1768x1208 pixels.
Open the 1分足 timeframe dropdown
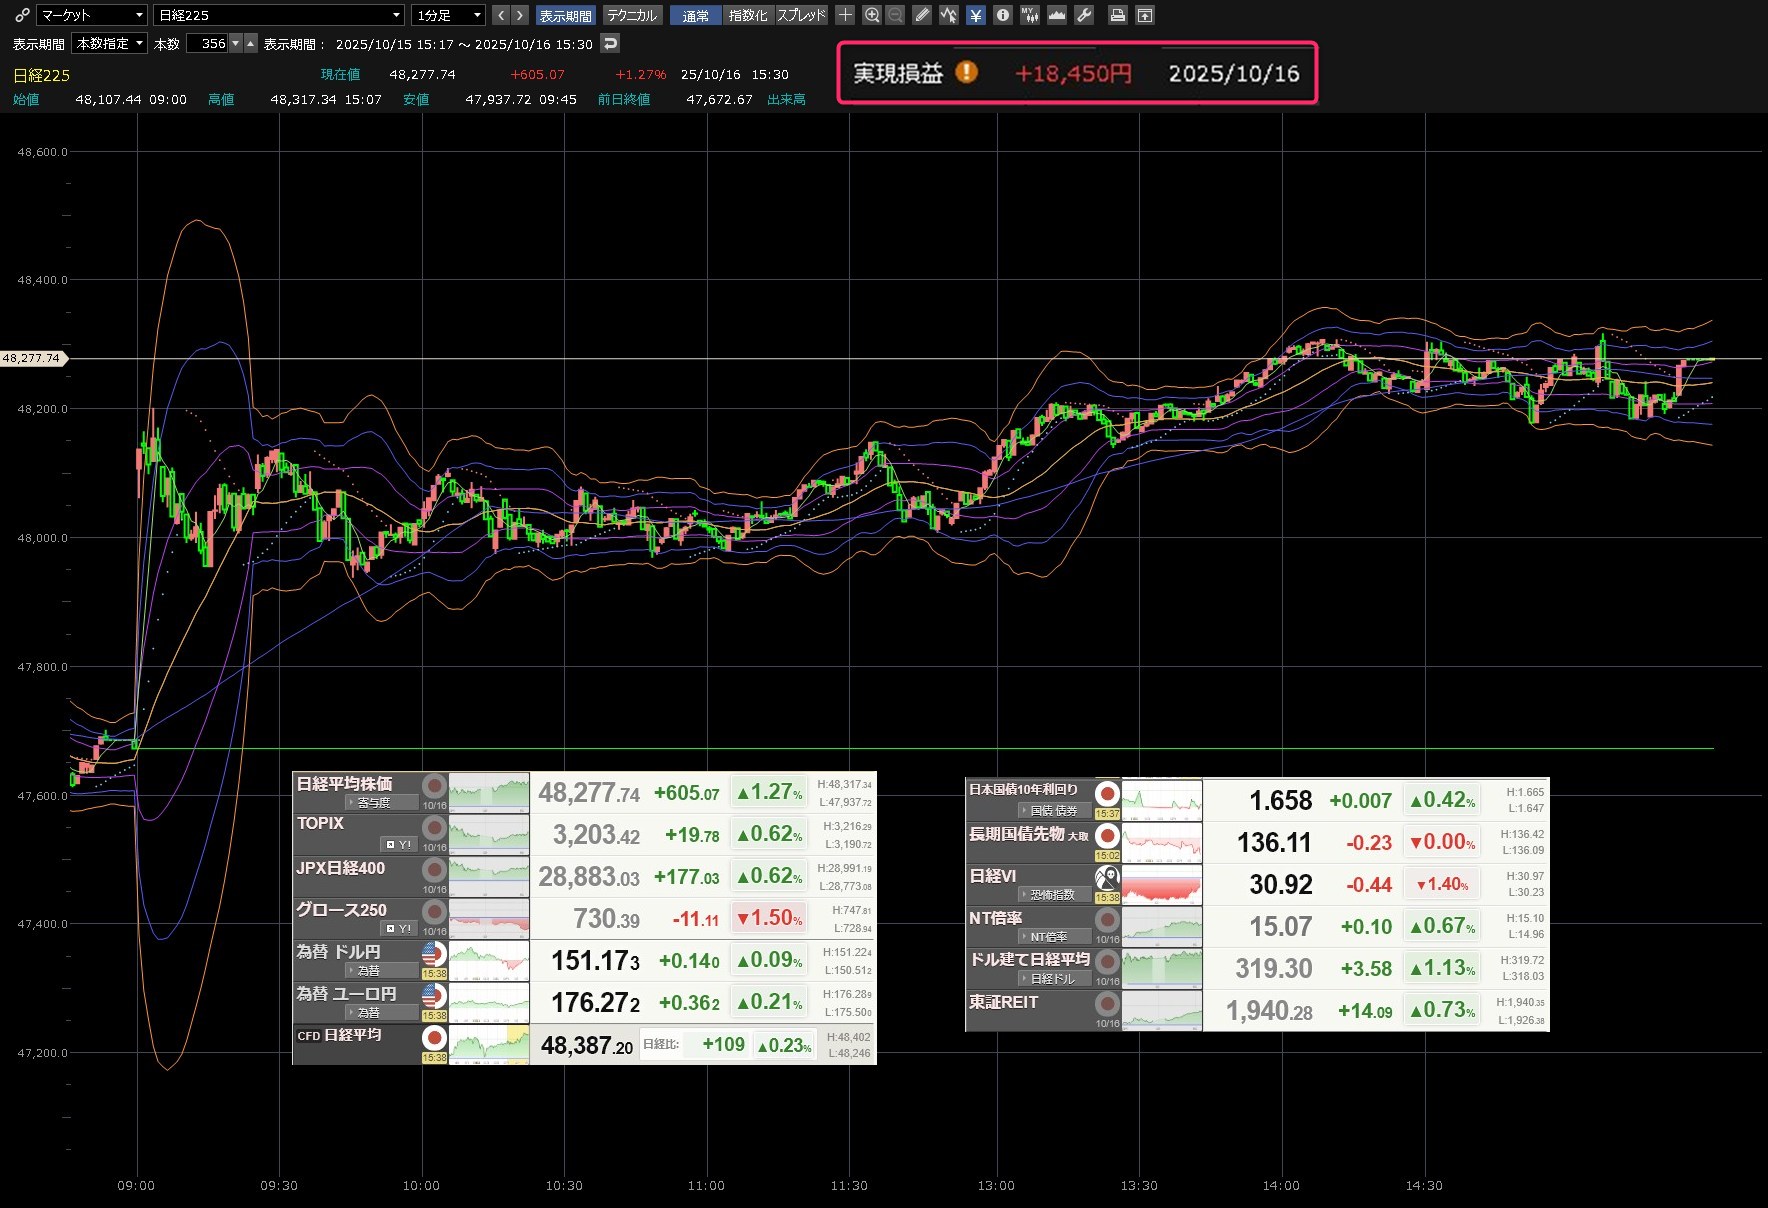(x=449, y=15)
